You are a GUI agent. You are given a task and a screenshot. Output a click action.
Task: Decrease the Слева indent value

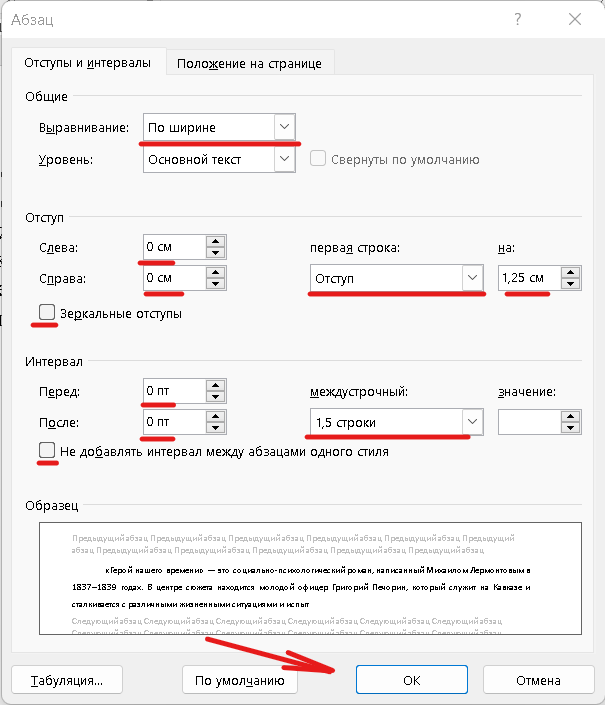[x=216, y=253]
